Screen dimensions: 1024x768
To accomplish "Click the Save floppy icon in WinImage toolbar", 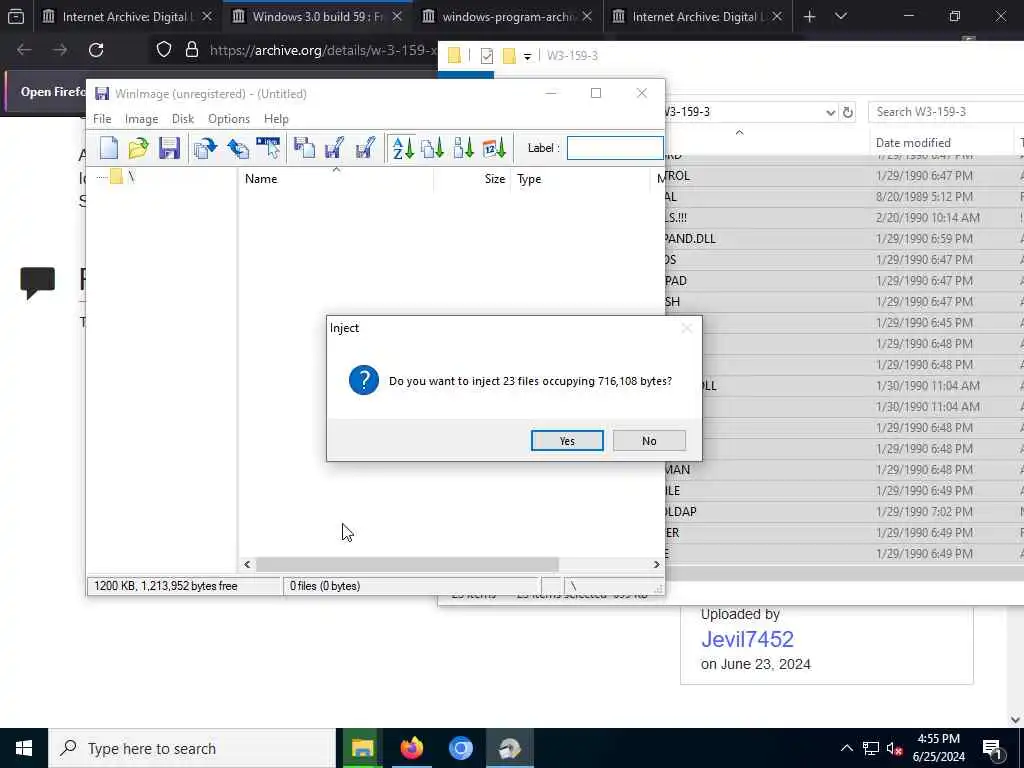I will coord(169,148).
